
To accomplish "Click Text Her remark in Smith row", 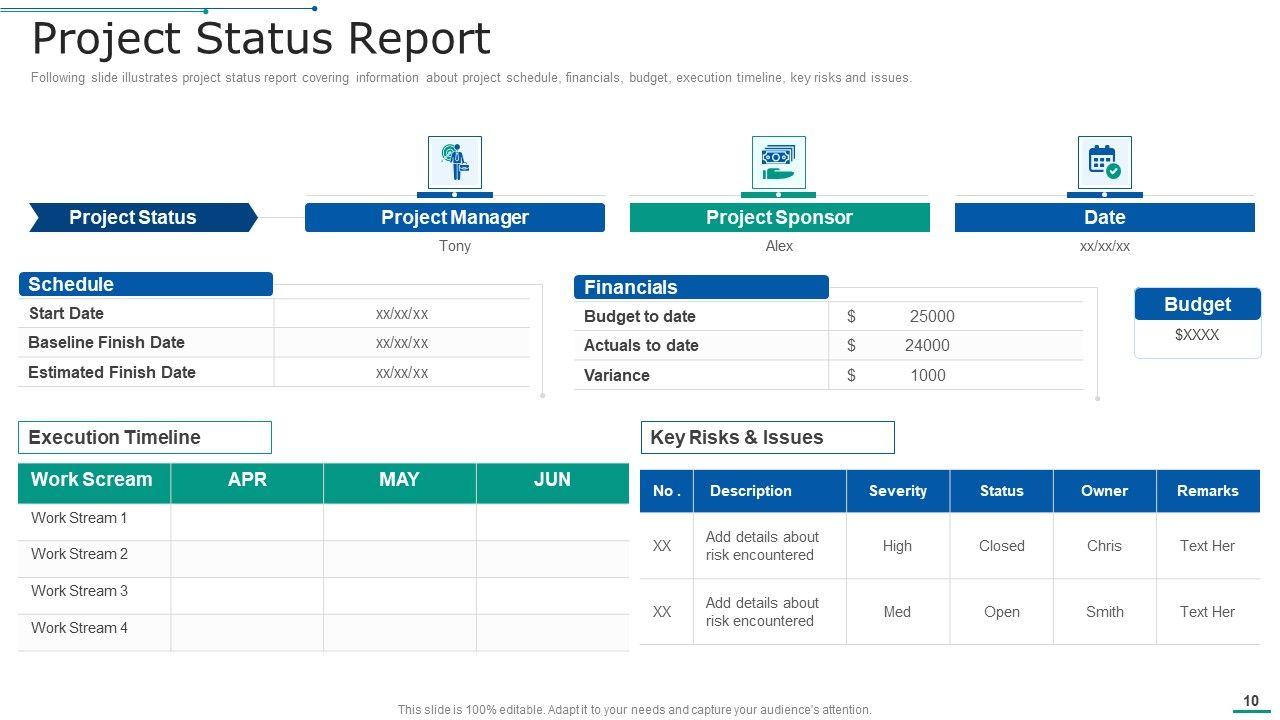I will tap(1207, 612).
